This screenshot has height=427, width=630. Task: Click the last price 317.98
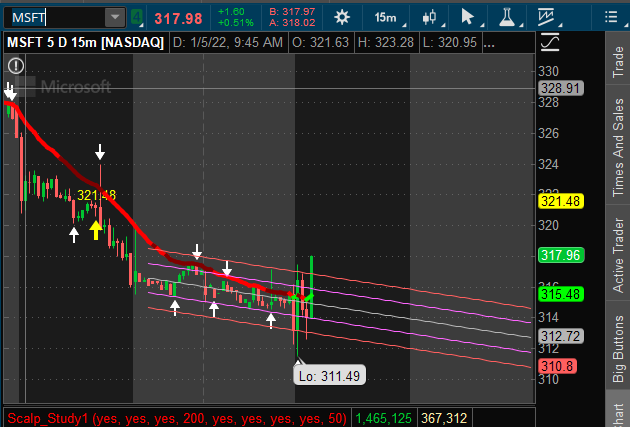[x=178, y=18]
